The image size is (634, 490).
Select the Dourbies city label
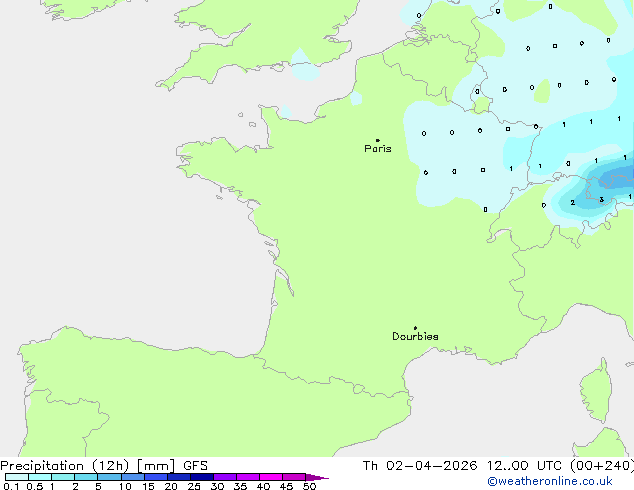coord(415,336)
